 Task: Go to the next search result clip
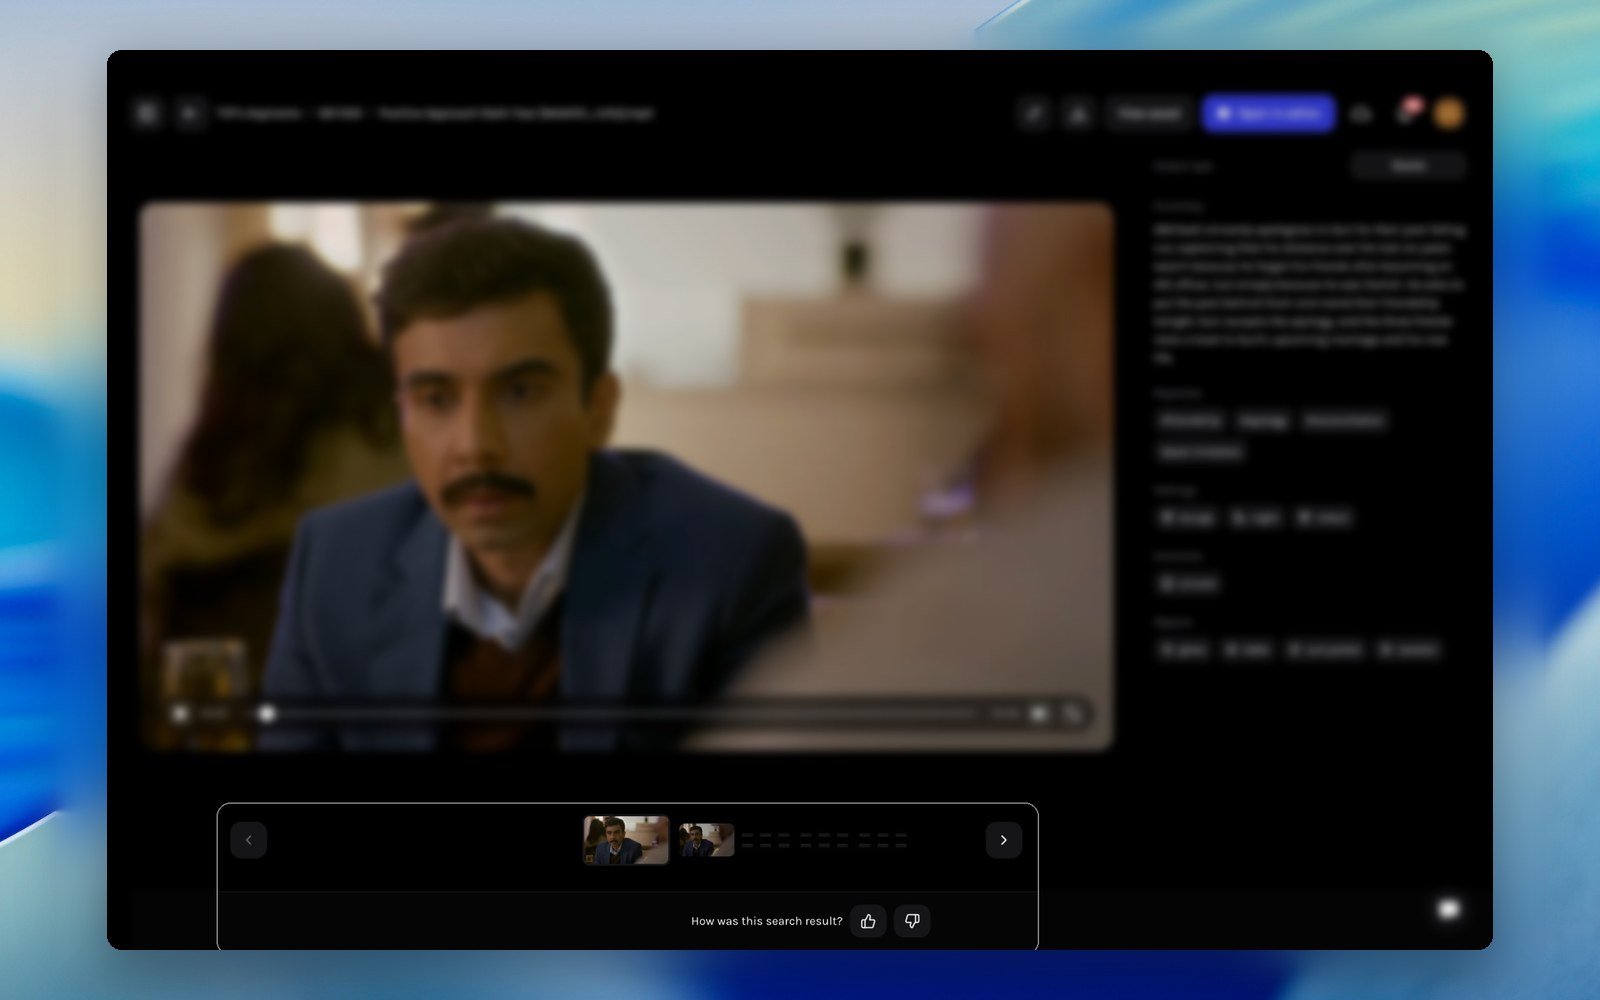point(1003,840)
